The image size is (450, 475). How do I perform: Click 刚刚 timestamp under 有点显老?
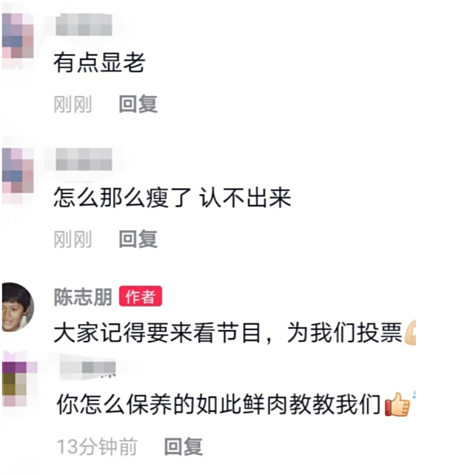coord(73,104)
